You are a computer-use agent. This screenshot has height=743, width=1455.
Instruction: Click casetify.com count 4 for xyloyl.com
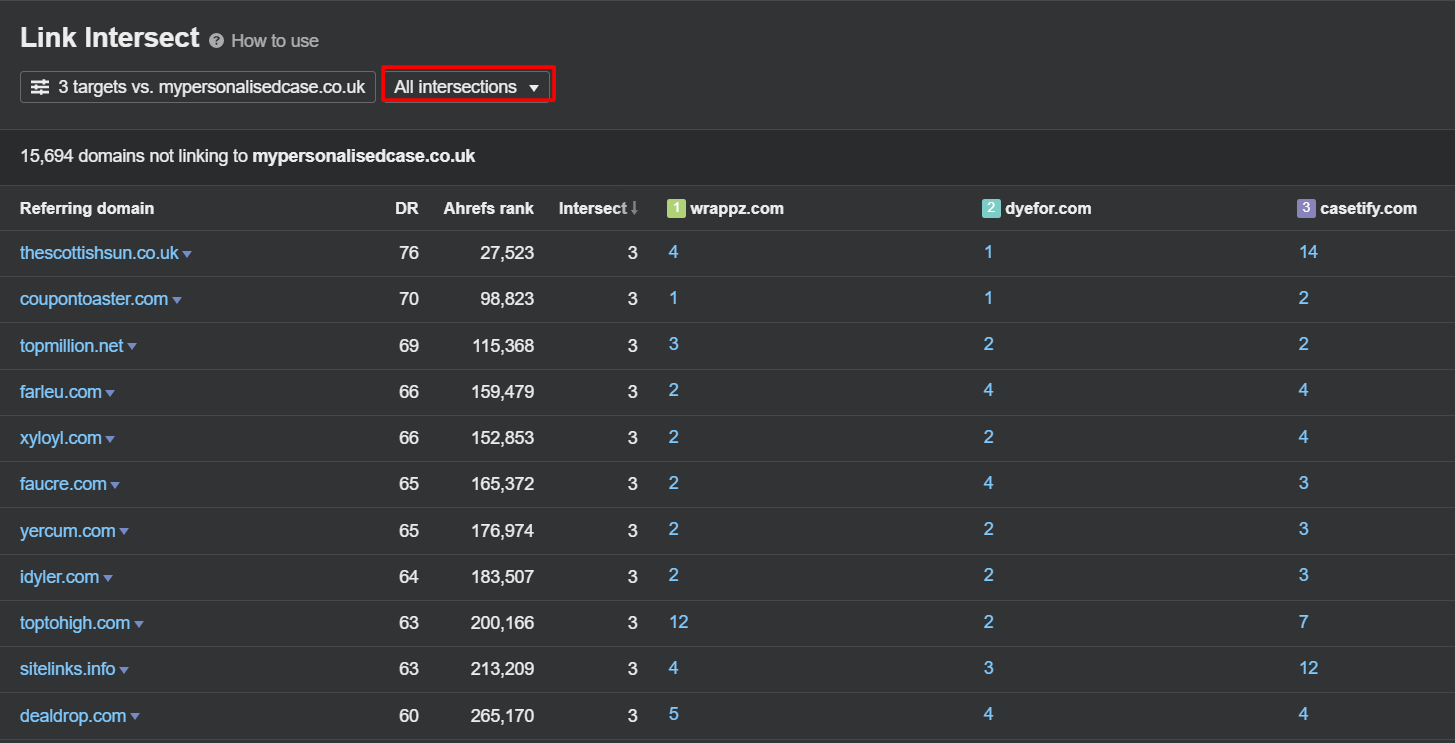tap(1303, 437)
